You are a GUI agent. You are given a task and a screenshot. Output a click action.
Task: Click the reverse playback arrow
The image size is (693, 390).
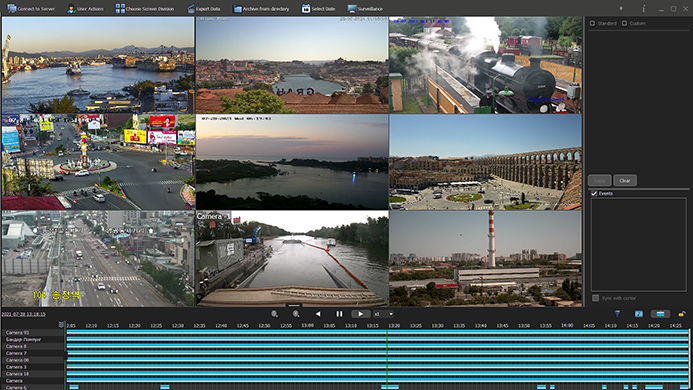pyautogui.click(x=318, y=314)
